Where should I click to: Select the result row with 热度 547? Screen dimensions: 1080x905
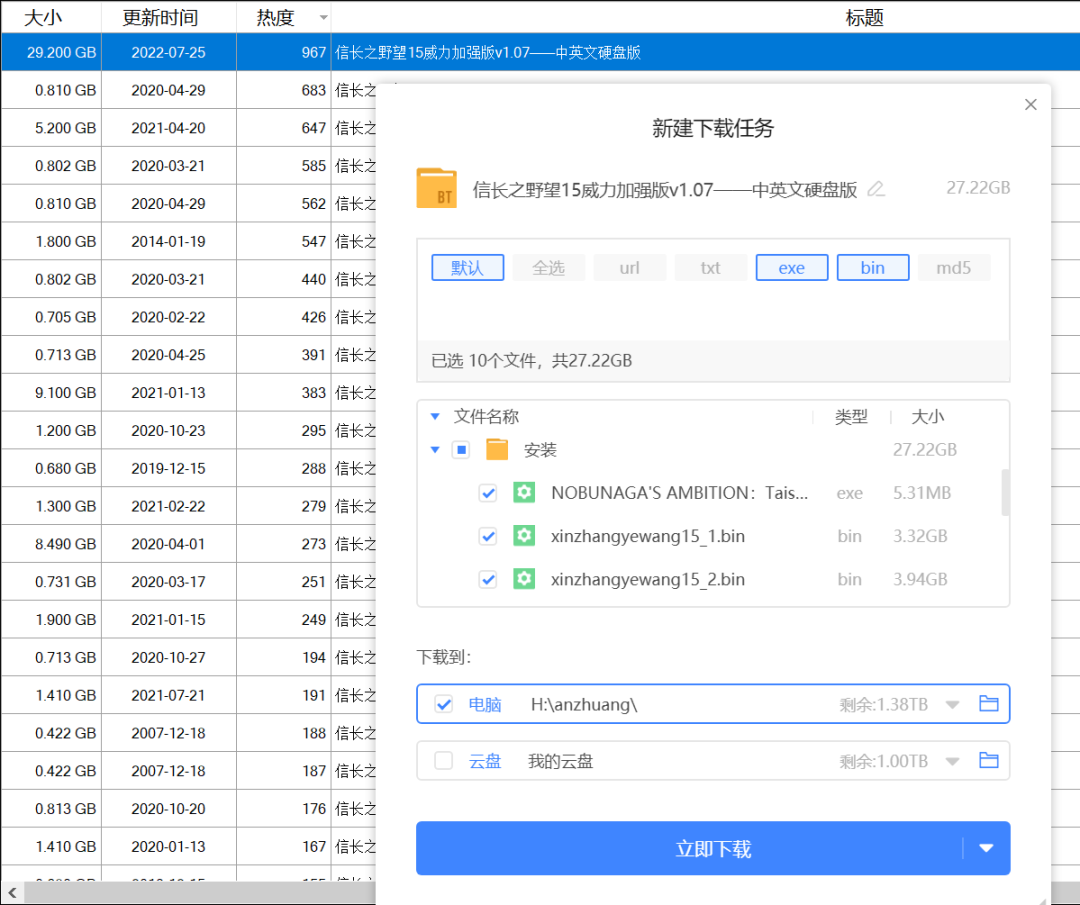(x=188, y=242)
